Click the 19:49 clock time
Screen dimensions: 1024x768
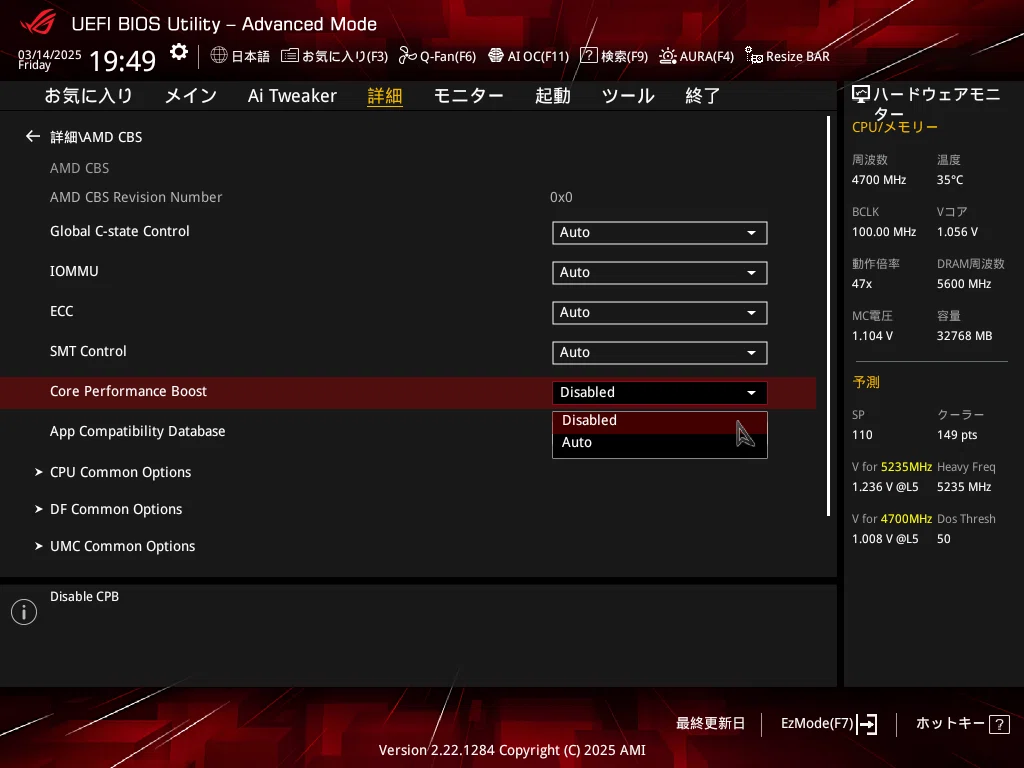123,61
